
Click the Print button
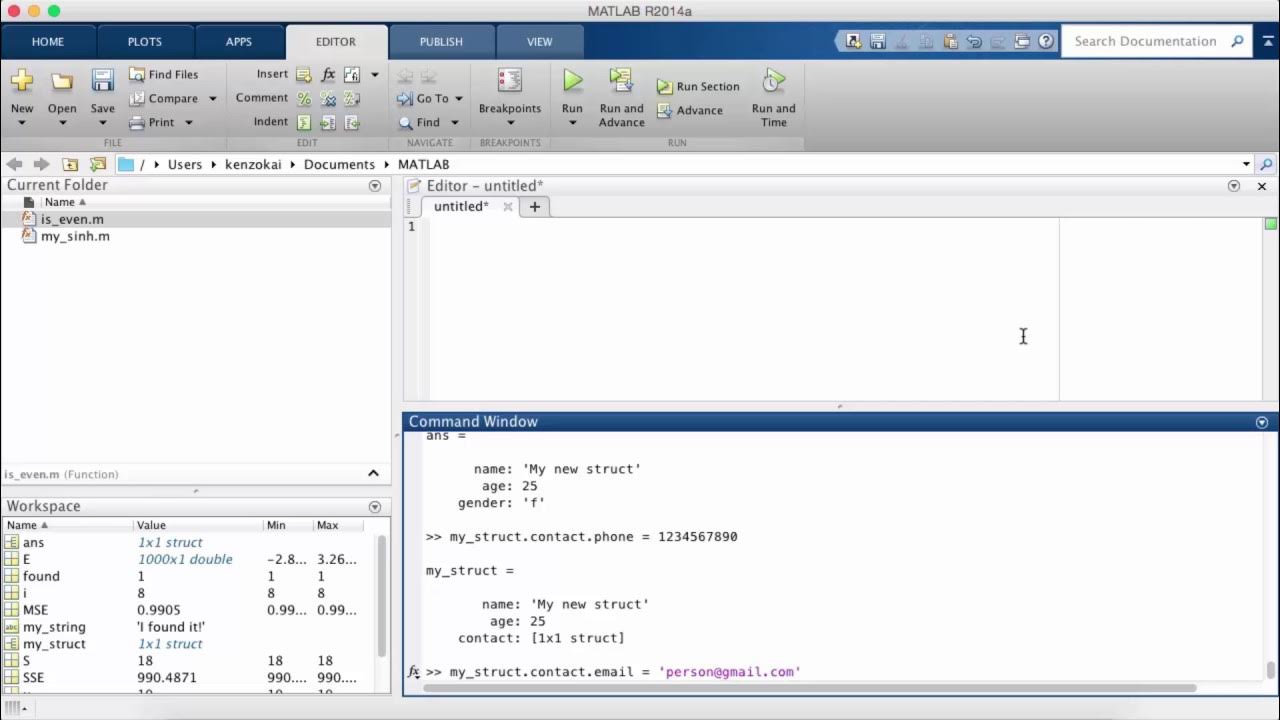pos(152,122)
